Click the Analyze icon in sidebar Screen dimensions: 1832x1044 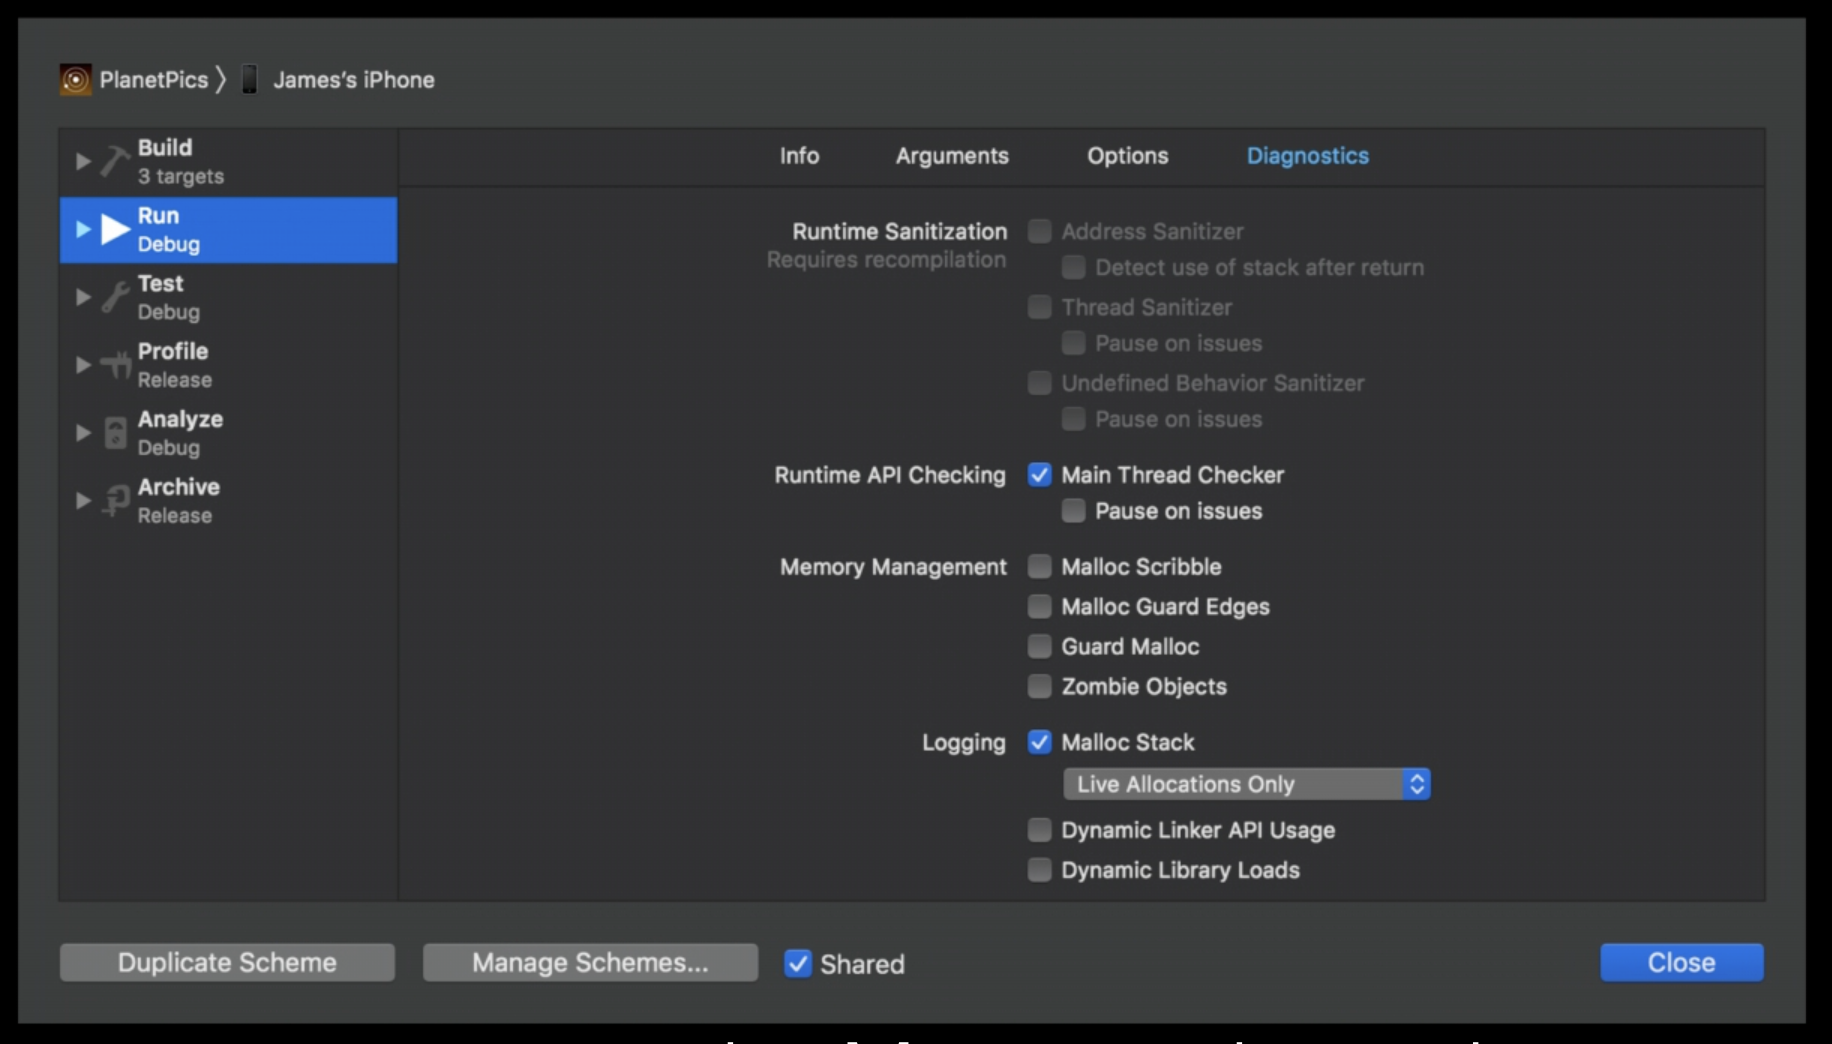pos(116,433)
